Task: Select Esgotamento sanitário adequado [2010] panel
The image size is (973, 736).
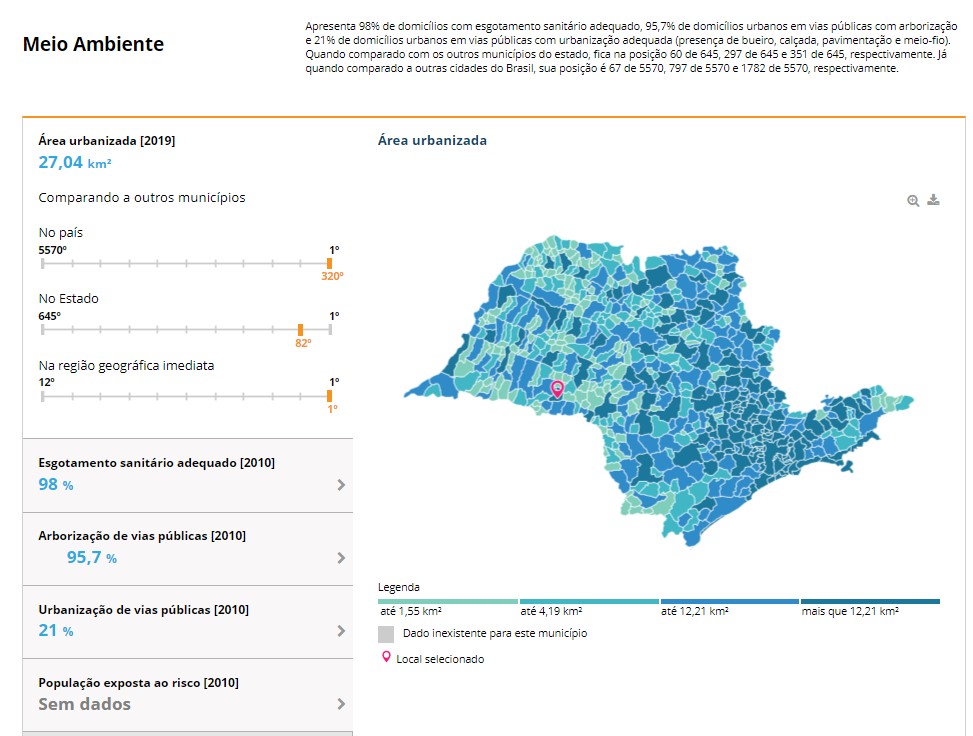Action: (188, 476)
